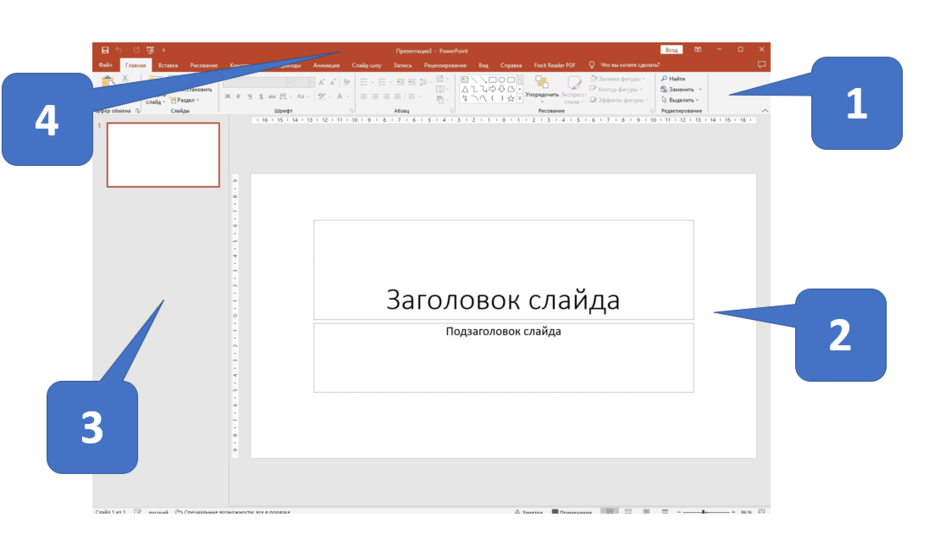The height and width of the screenshot is (556, 940).
Task: Select the star shape in shapes gallery
Action: pos(511,98)
